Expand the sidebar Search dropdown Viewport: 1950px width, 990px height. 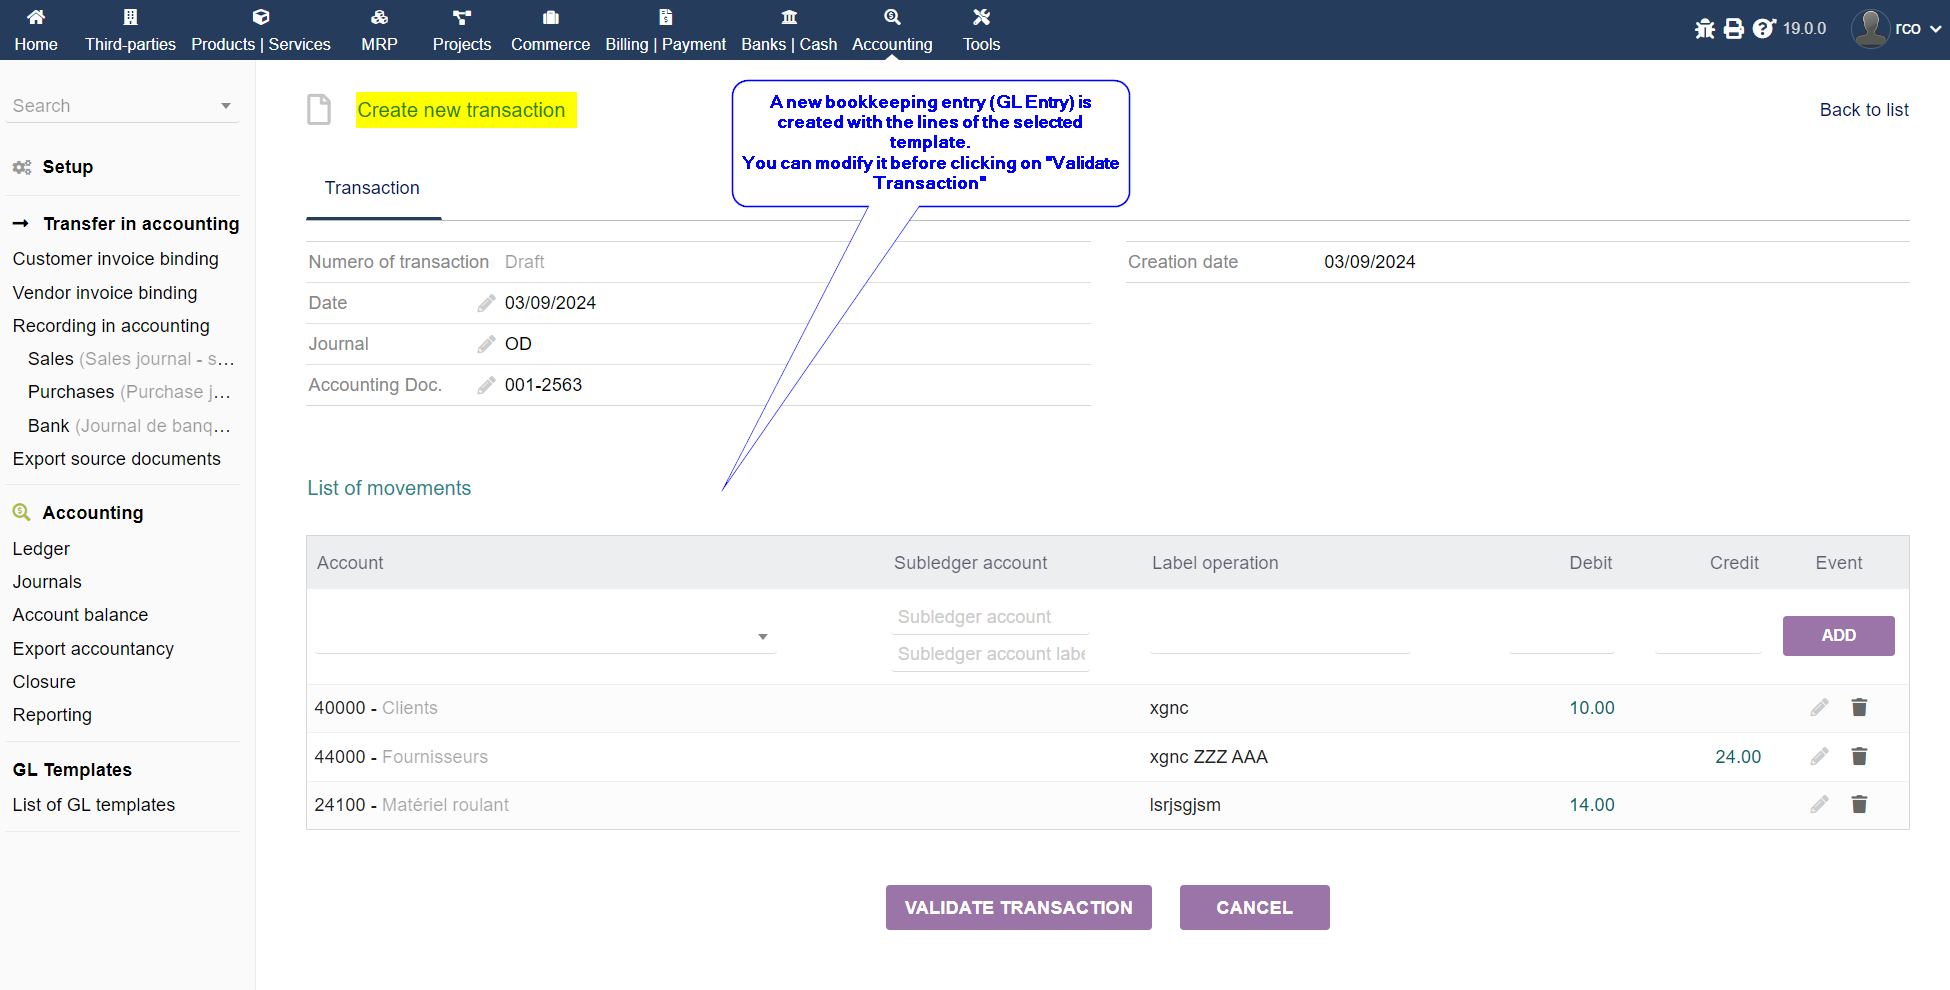coord(225,106)
